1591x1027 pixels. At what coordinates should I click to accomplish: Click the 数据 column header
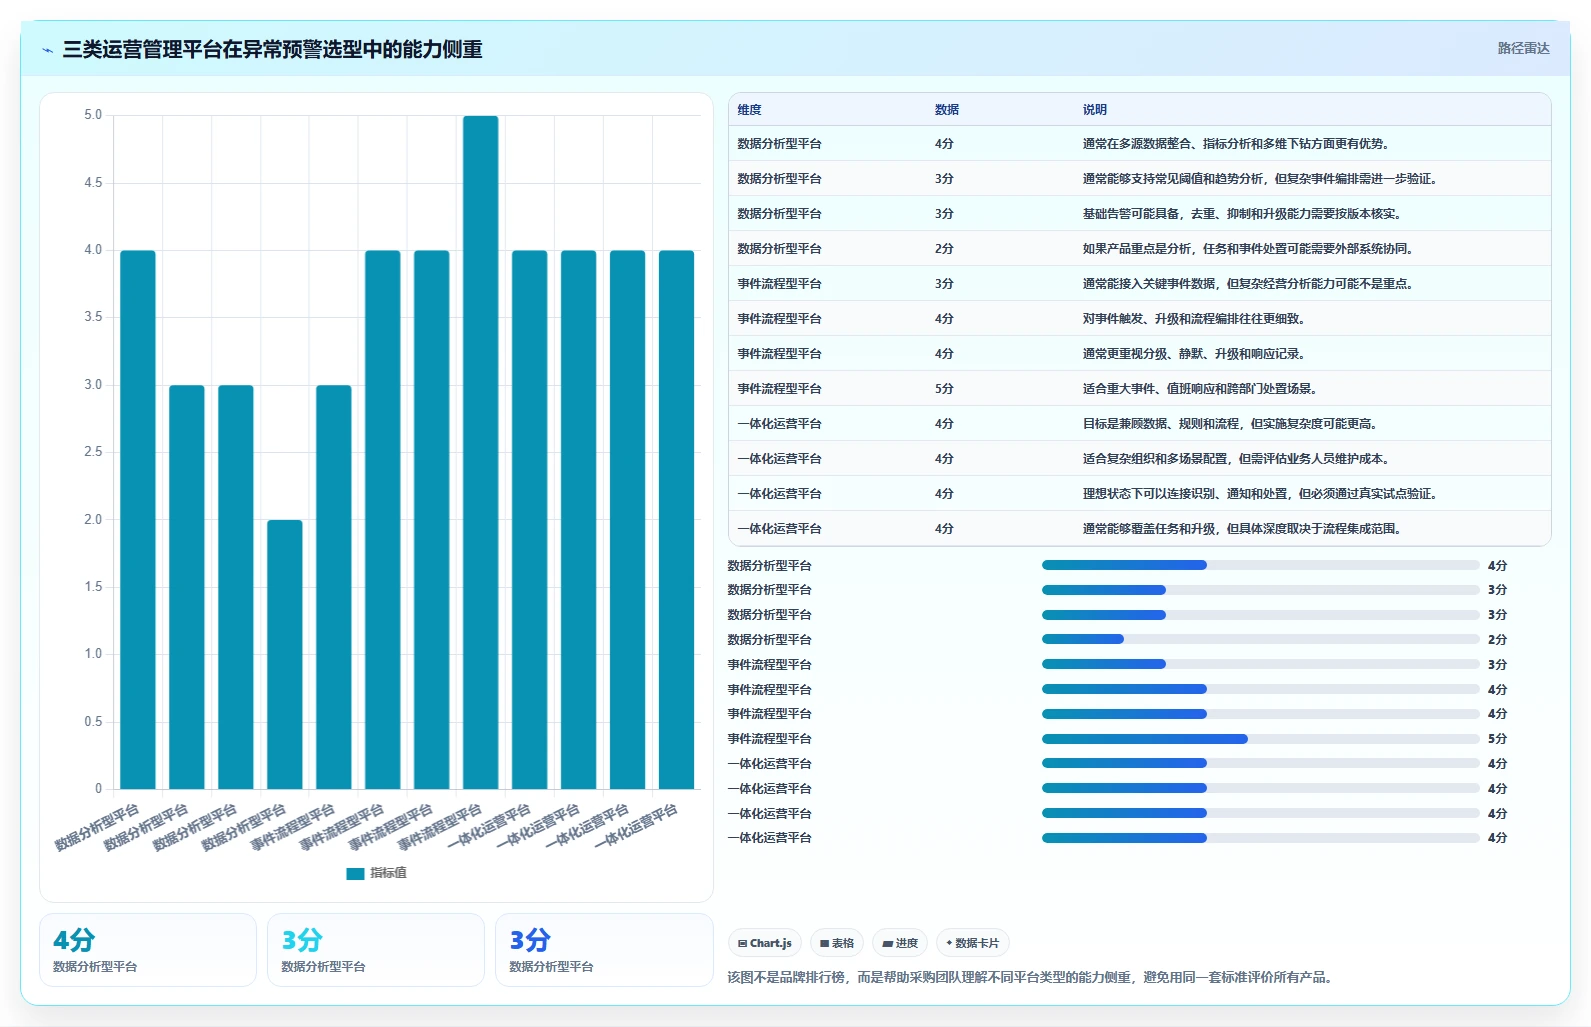[x=946, y=110]
